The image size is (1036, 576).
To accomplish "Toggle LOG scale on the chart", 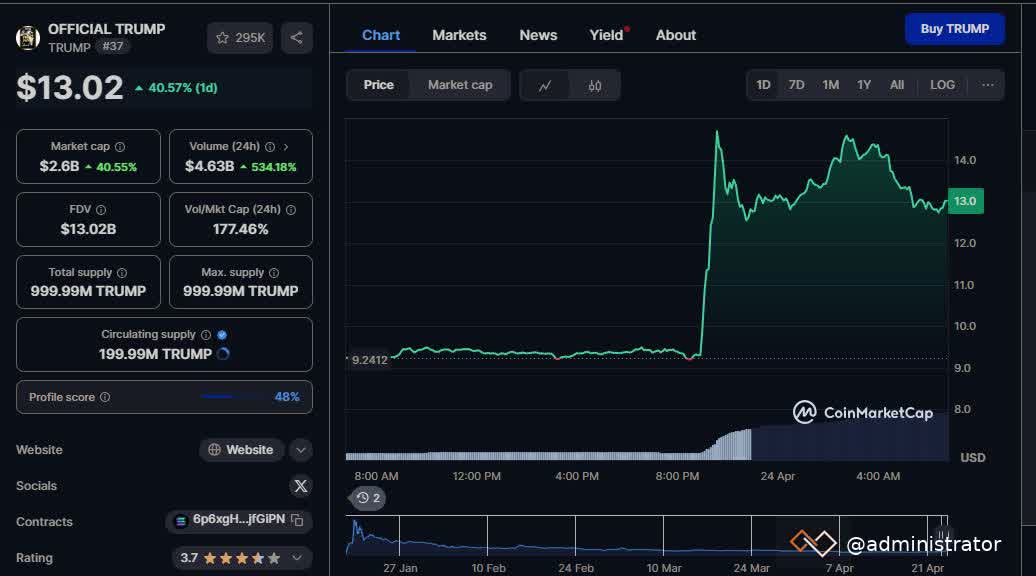I will pos(942,85).
